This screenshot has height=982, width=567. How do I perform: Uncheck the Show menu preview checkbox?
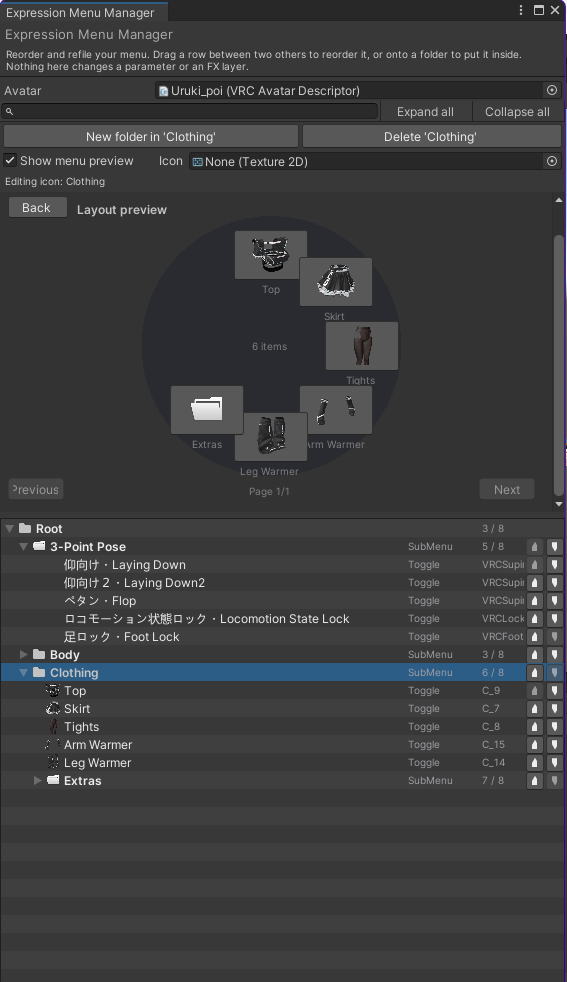pyautogui.click(x=10, y=160)
